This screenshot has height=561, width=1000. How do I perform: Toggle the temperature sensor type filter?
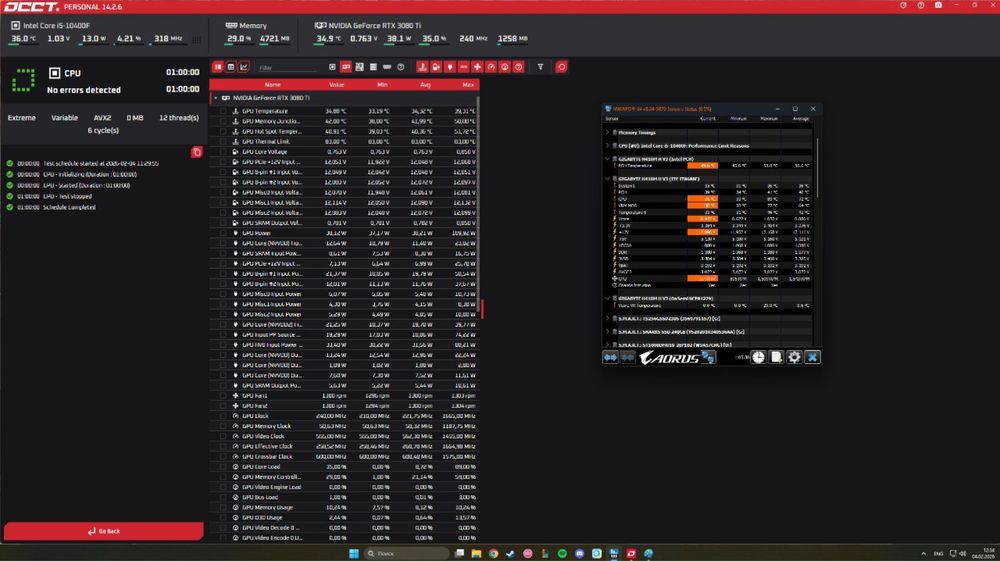click(422, 67)
